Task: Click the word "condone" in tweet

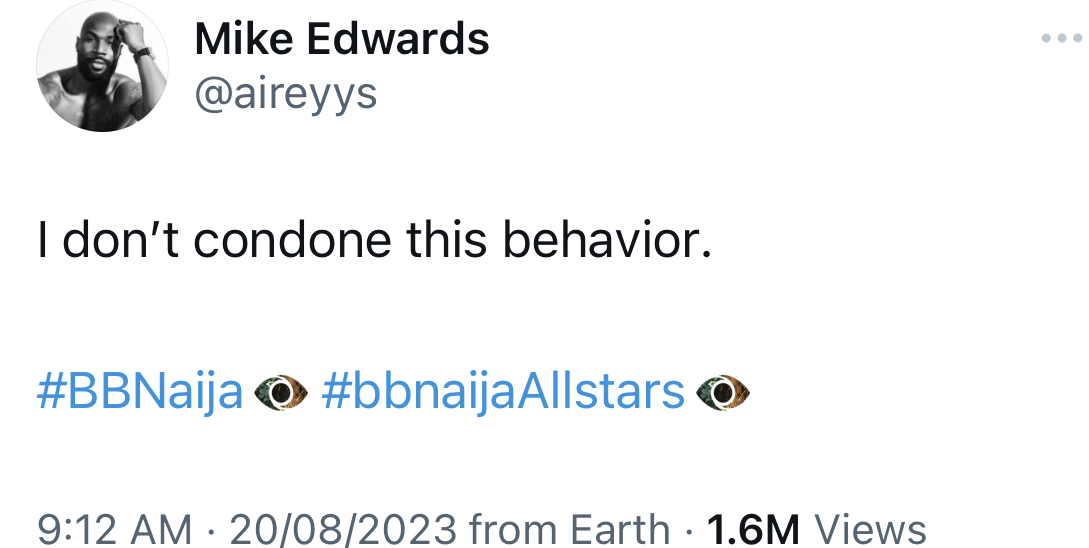Action: tap(292, 240)
